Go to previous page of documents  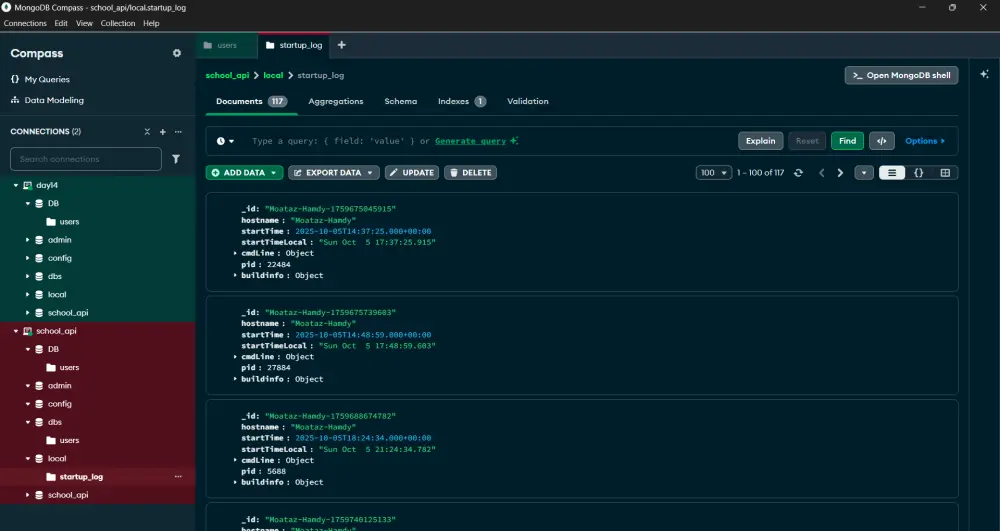click(x=821, y=173)
